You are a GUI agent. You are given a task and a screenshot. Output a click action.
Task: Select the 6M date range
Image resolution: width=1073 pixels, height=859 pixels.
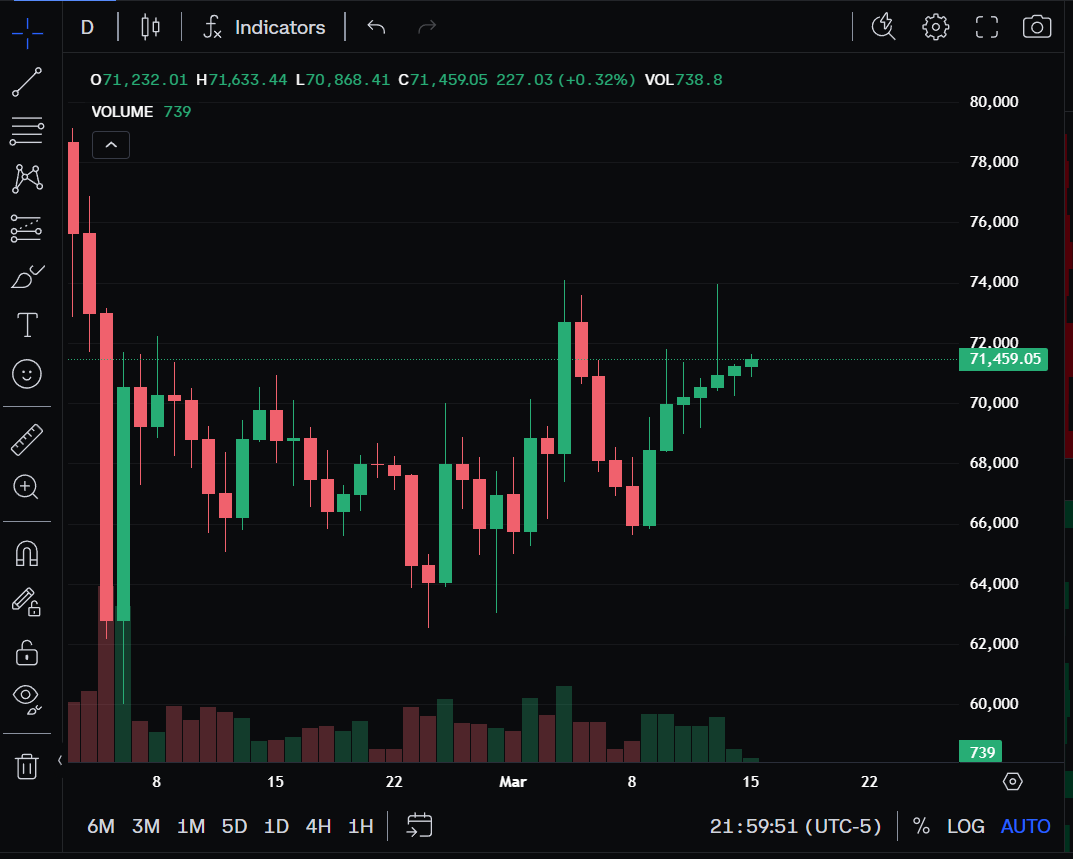click(101, 826)
